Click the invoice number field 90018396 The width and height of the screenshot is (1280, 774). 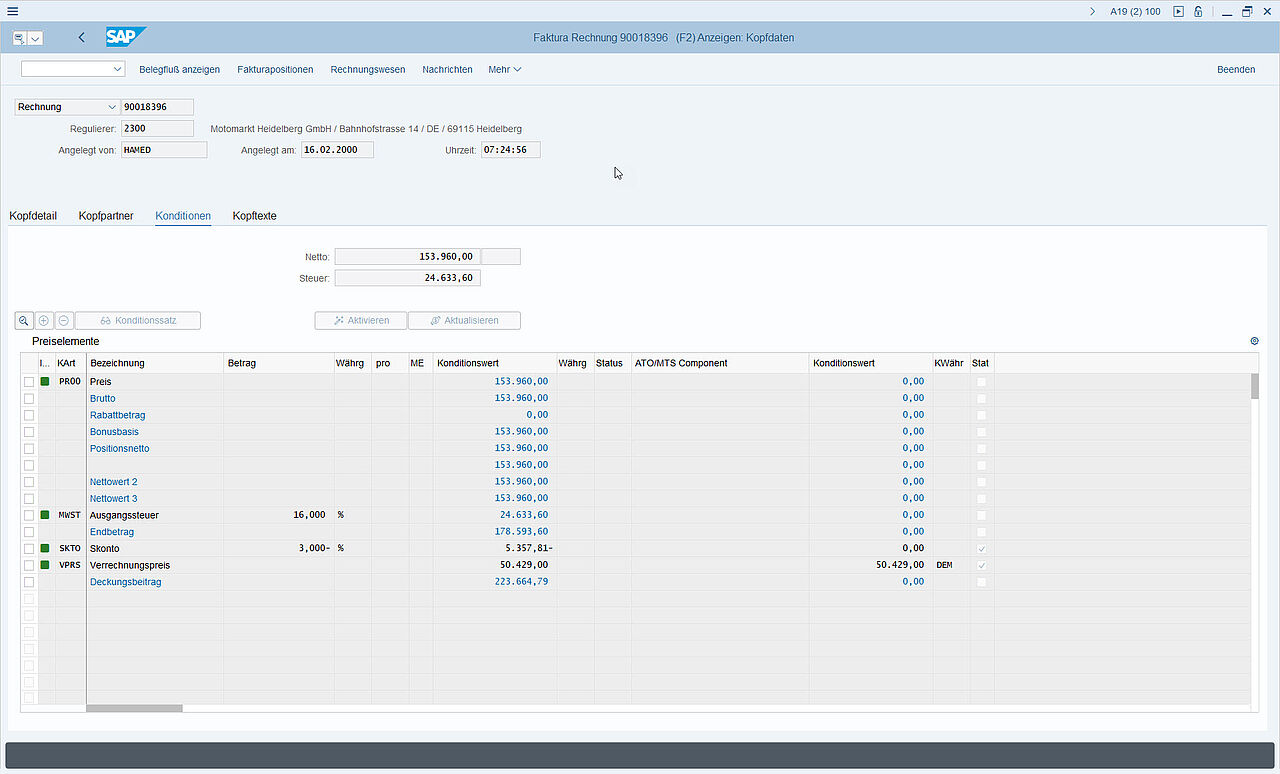[x=157, y=107]
